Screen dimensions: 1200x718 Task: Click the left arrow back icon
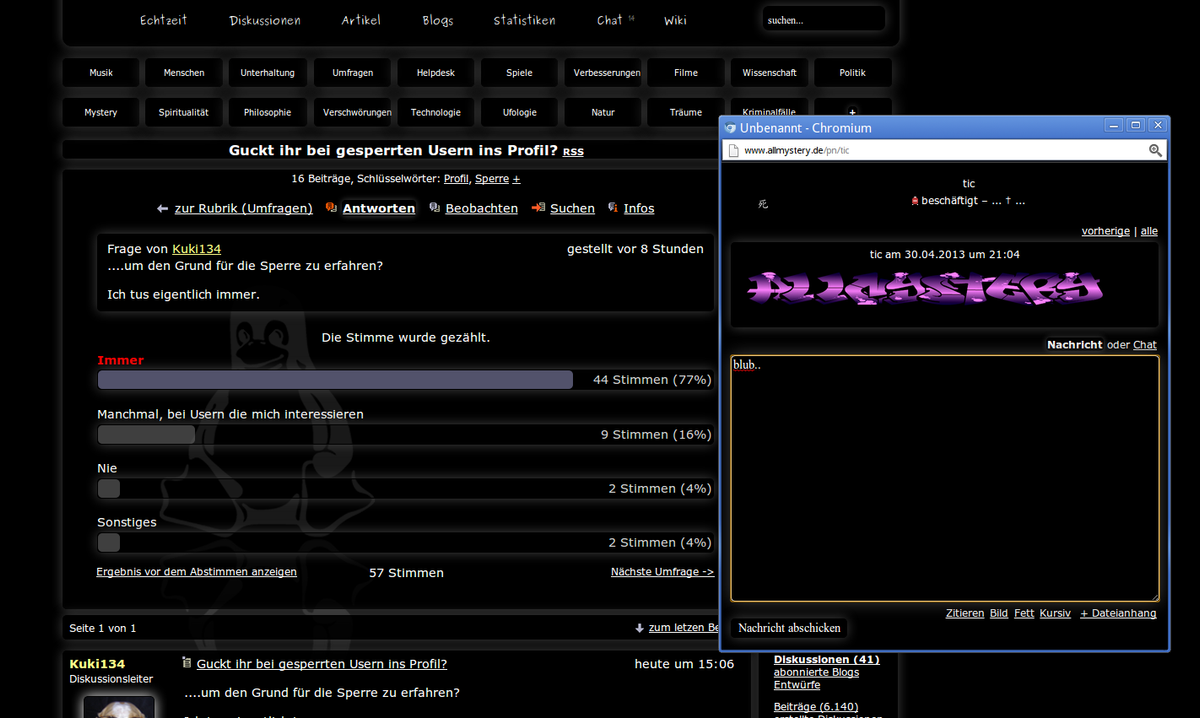163,209
